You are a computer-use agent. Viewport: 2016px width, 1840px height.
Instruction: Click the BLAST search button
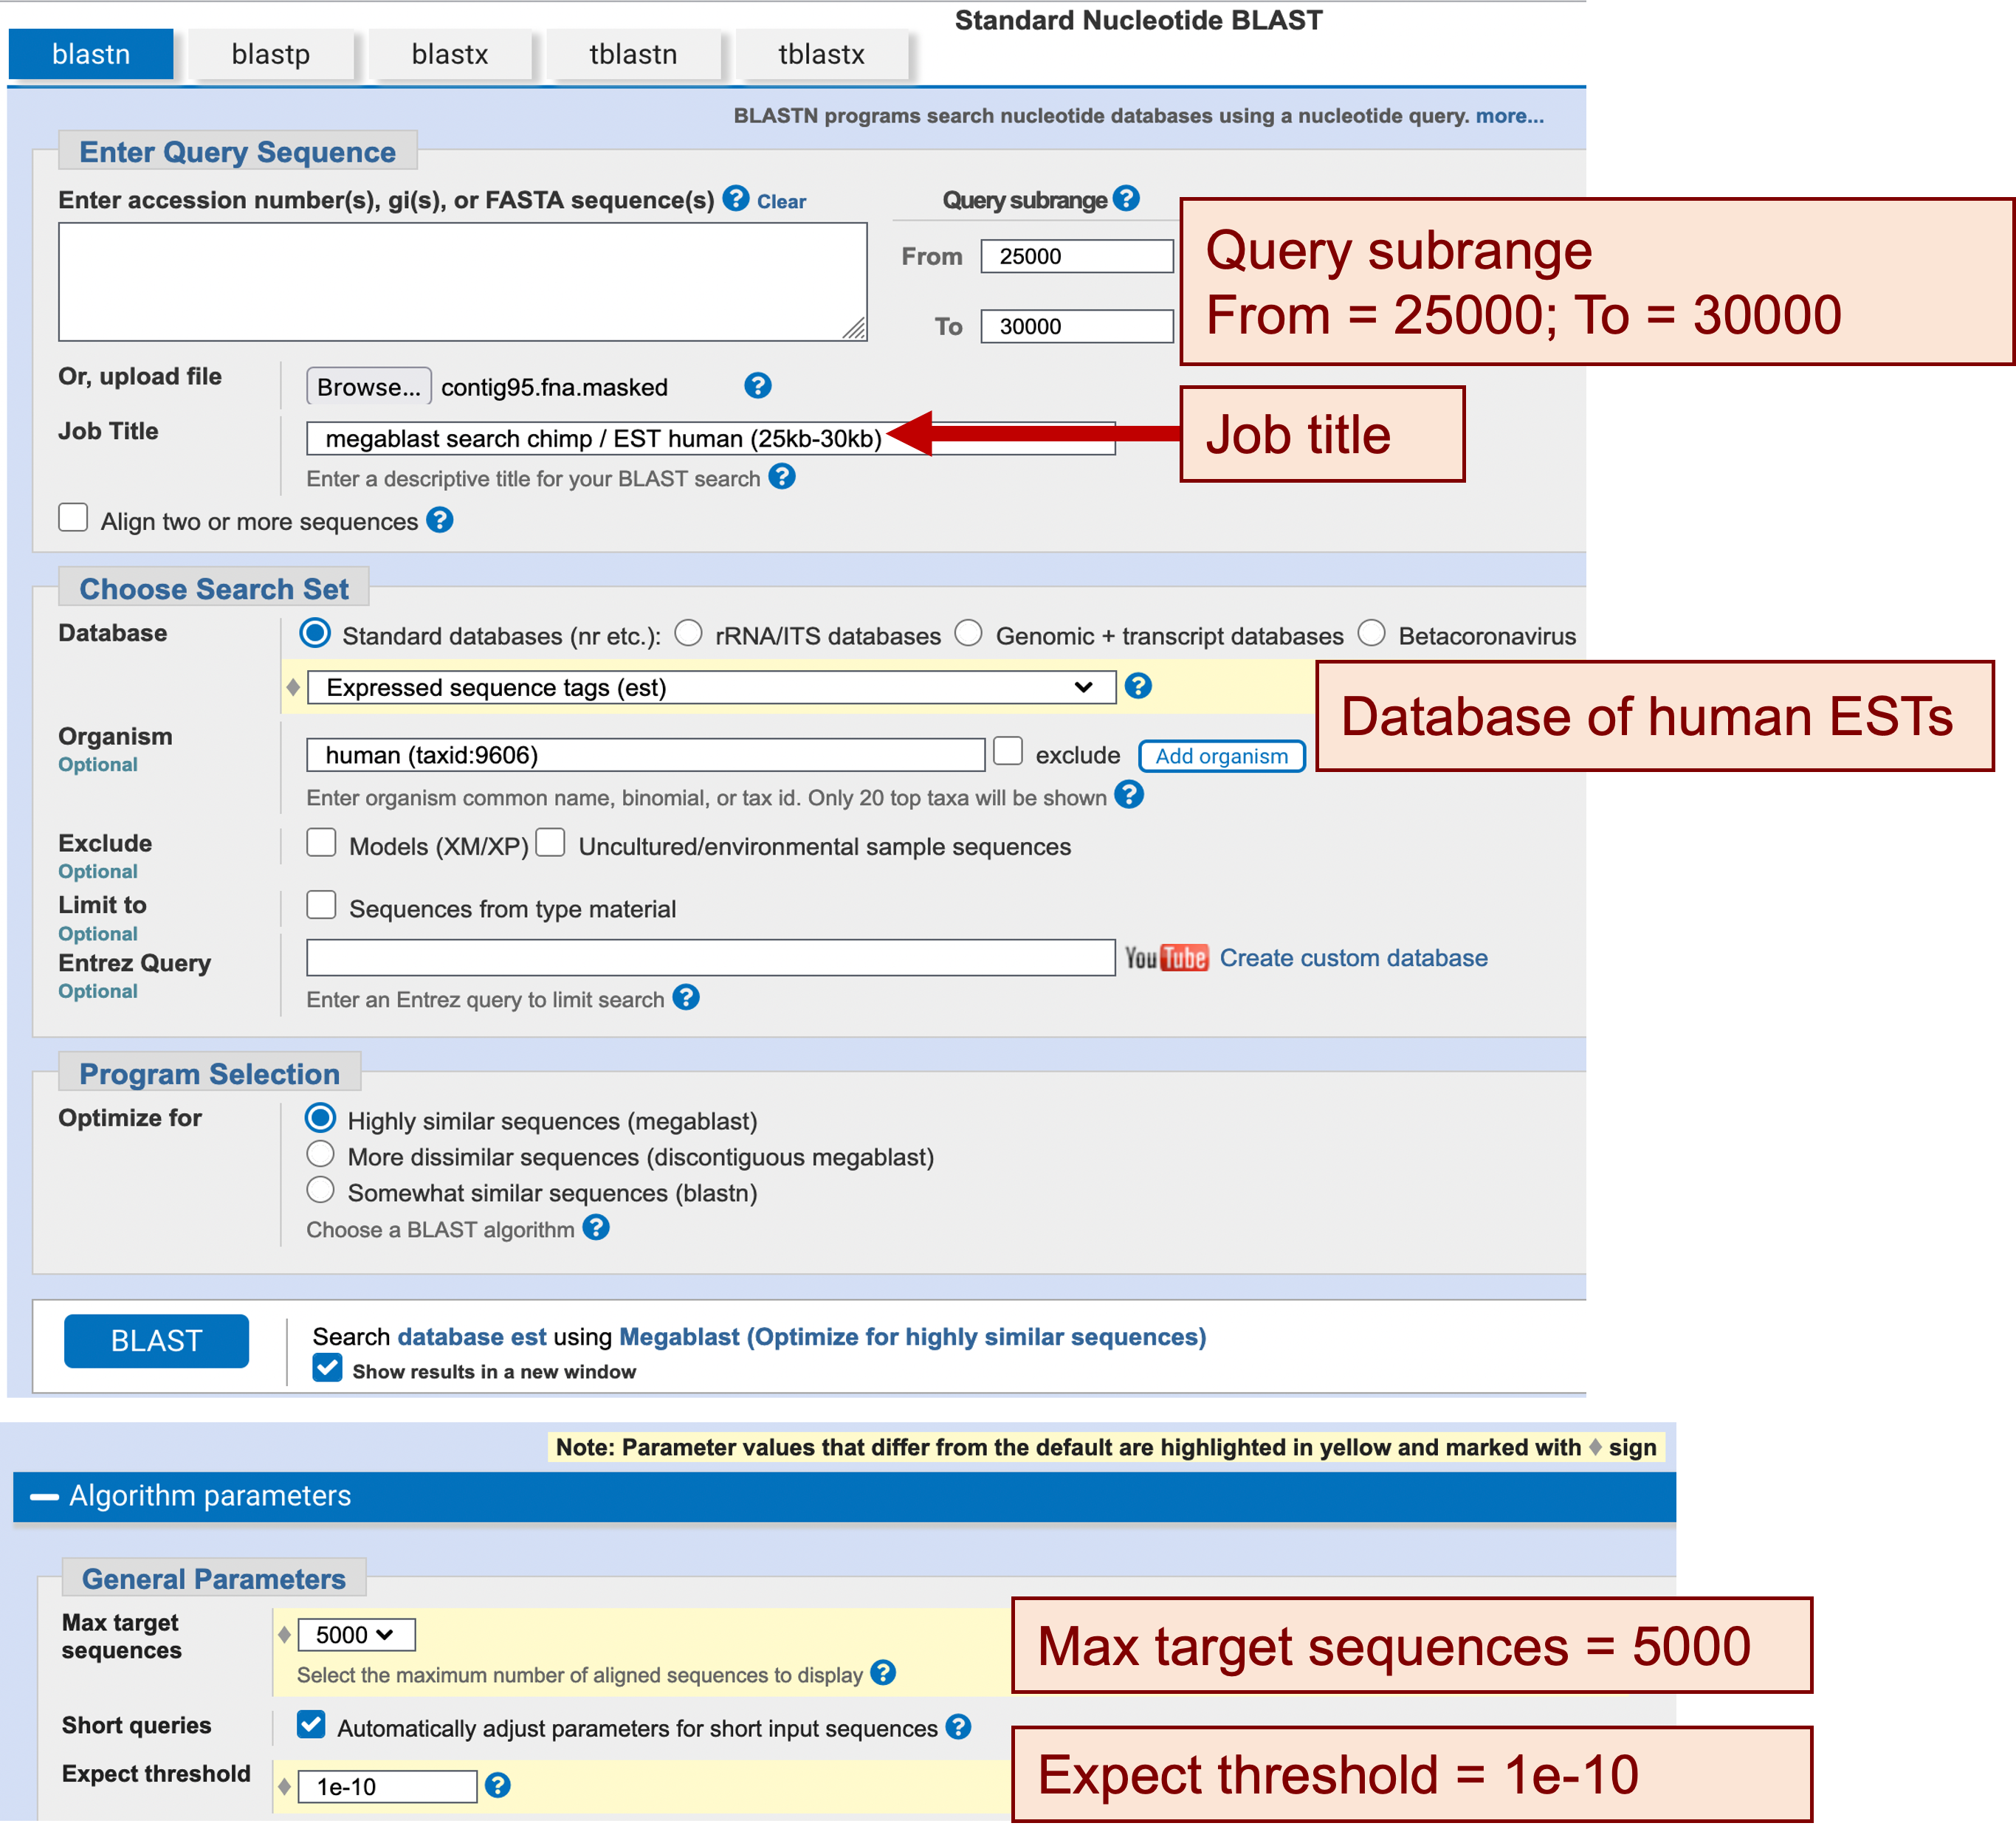tap(157, 1341)
